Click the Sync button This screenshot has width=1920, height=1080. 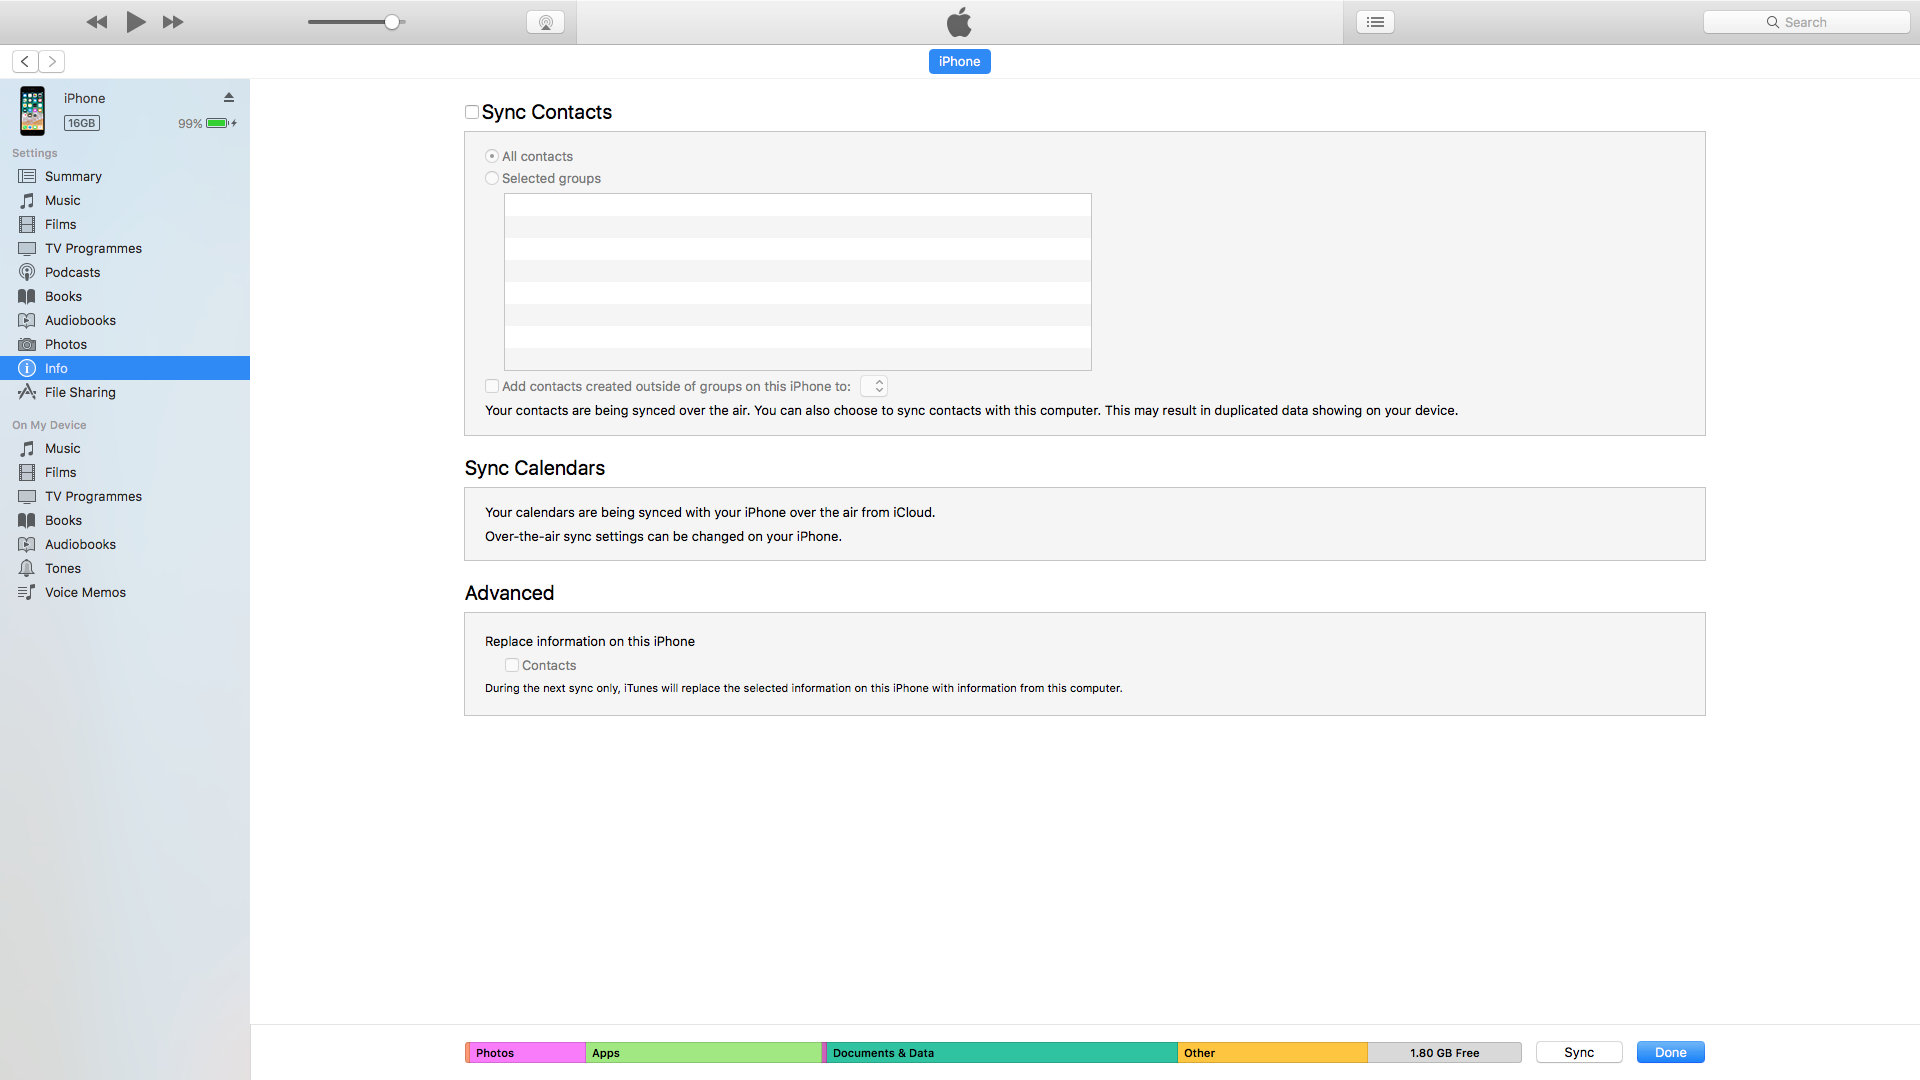pos(1579,1053)
